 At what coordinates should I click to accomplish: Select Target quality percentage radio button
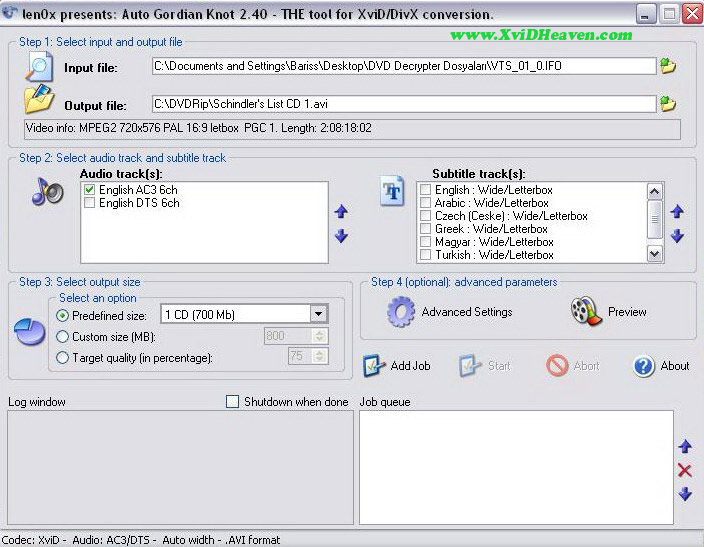tap(62, 357)
